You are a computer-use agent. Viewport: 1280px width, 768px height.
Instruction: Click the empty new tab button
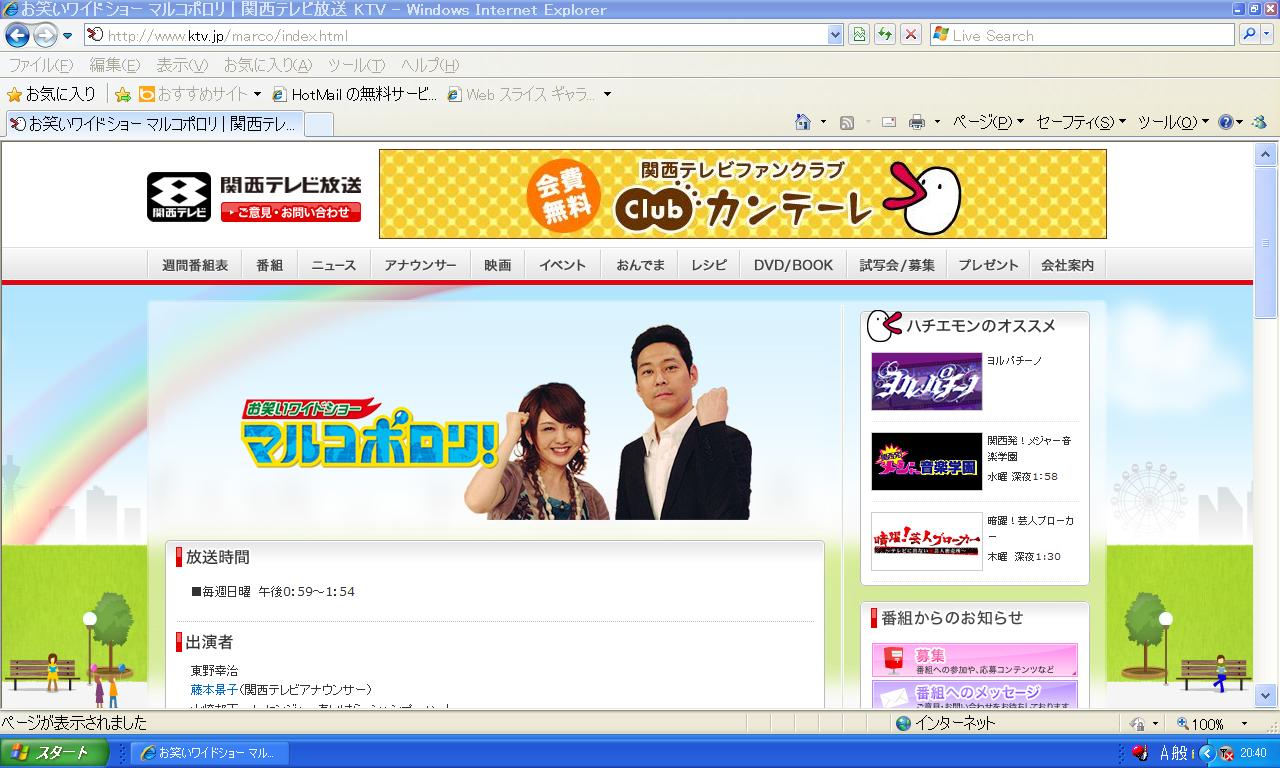318,124
